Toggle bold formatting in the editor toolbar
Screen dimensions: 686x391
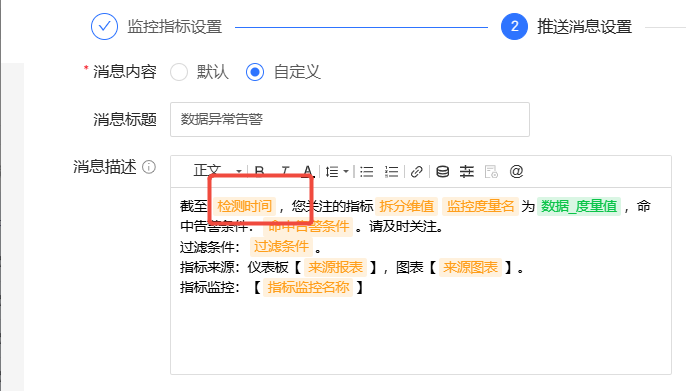[x=259, y=171]
